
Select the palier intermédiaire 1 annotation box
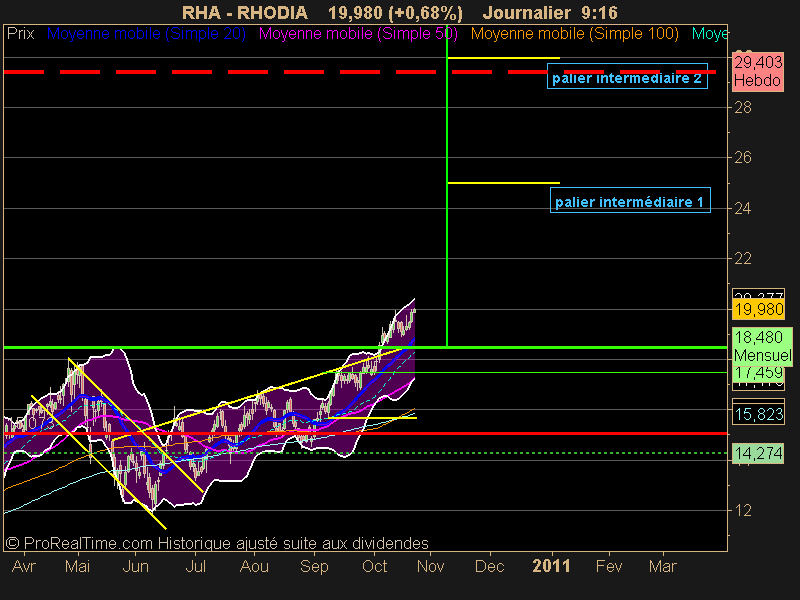click(630, 200)
